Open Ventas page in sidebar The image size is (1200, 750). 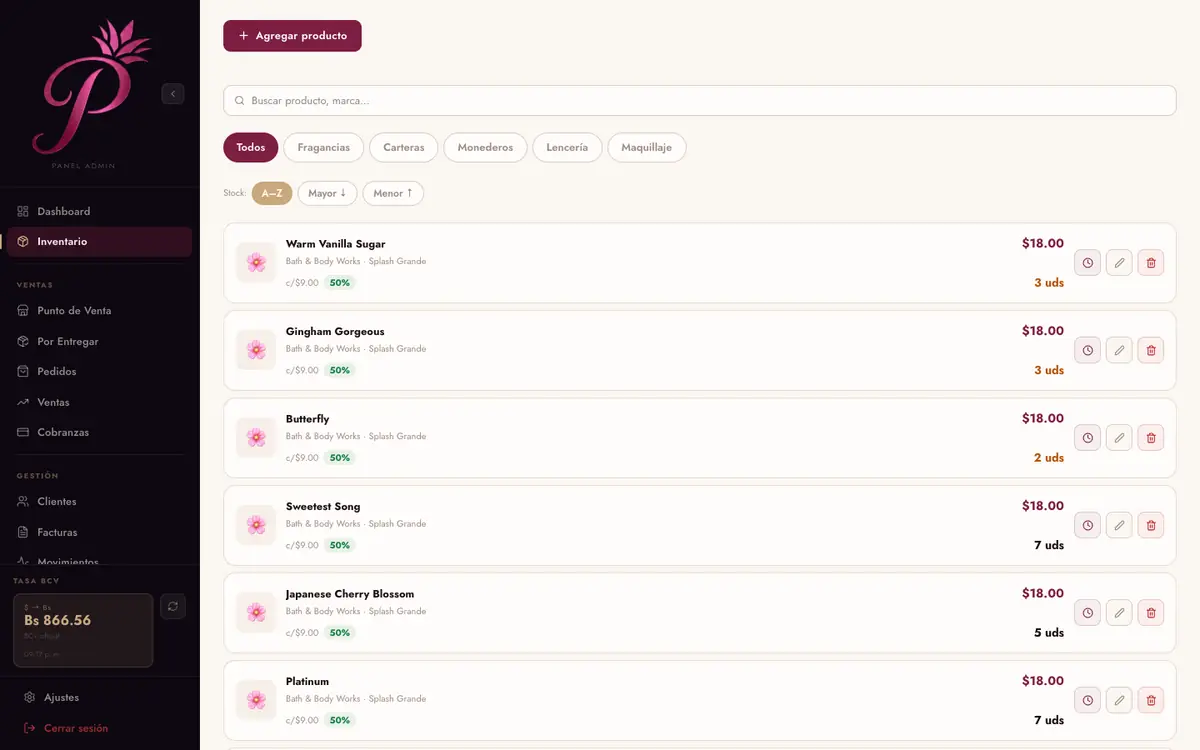pos(99,402)
